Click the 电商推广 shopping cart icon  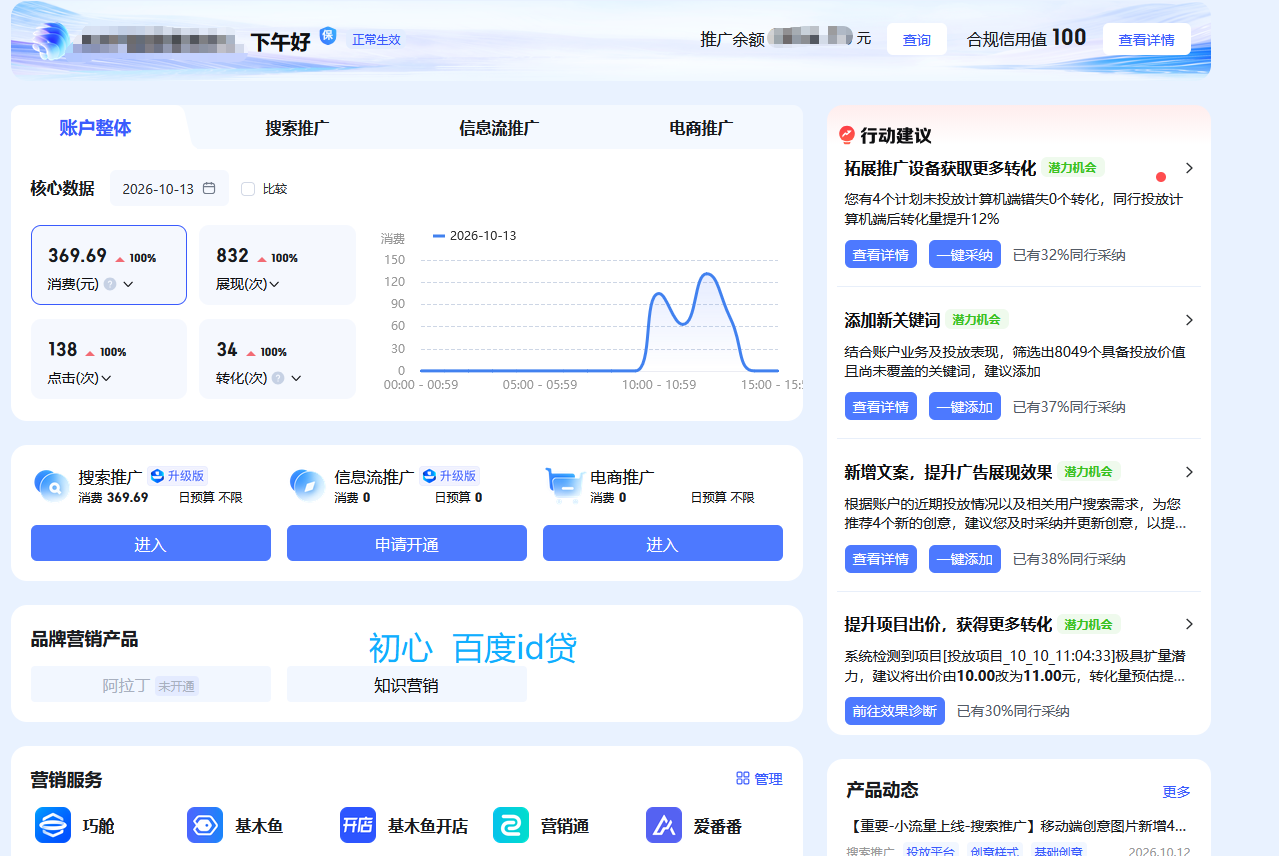[564, 485]
